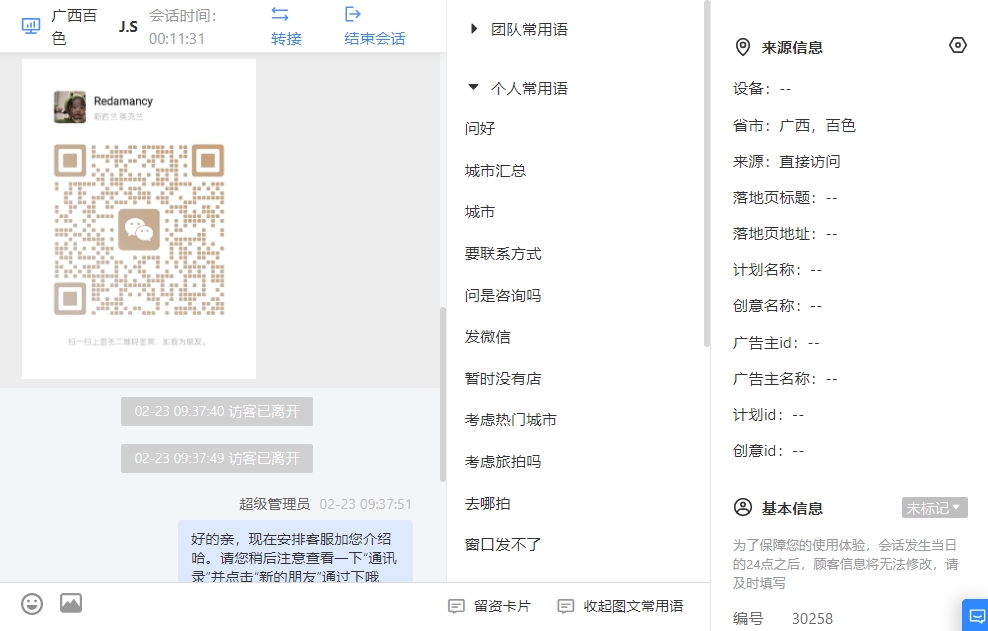Click the 会话时间 00:11:31 timer

[x=183, y=26]
